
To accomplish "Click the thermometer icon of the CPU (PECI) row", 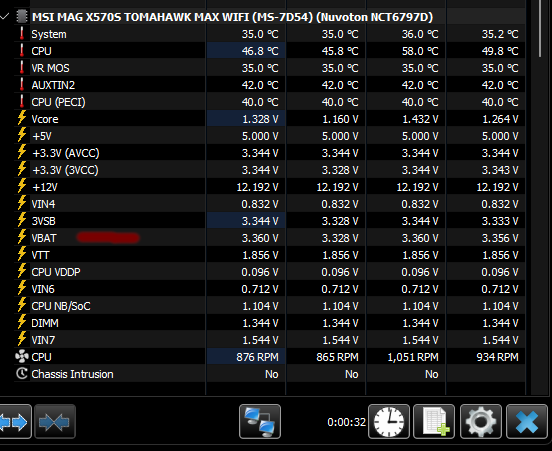I will point(22,101).
